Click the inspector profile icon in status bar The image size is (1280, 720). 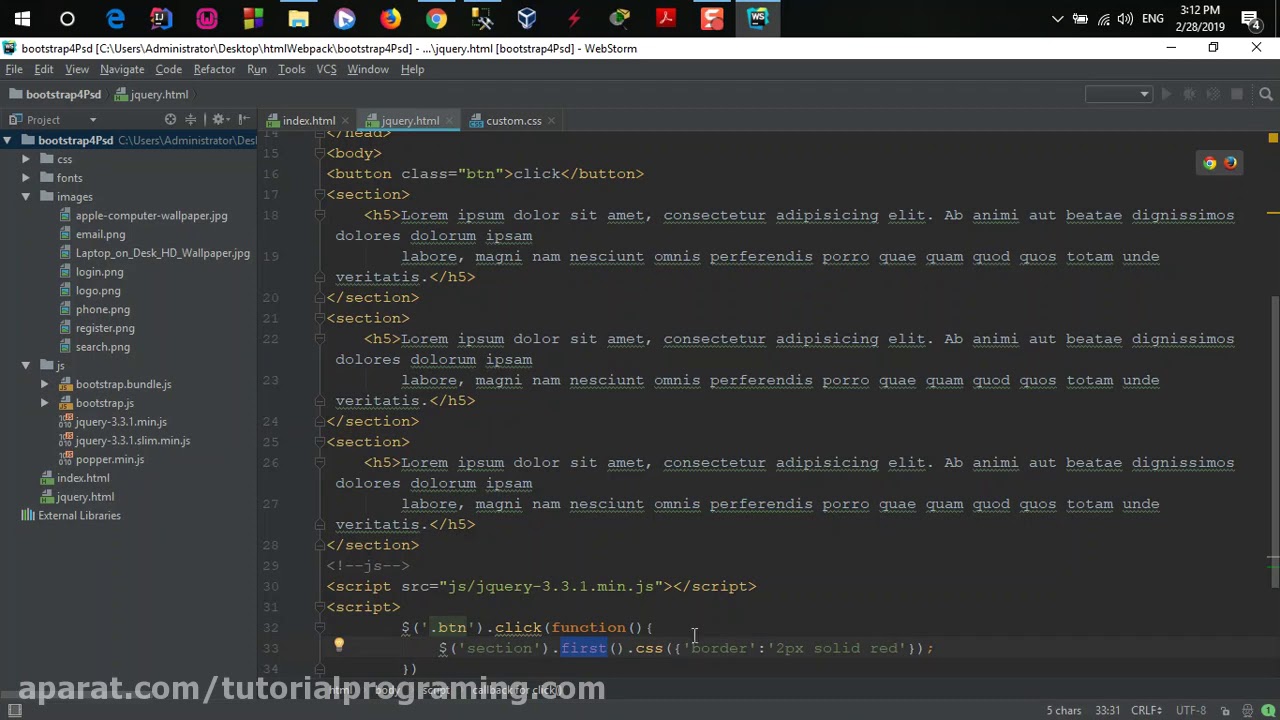click(1248, 710)
